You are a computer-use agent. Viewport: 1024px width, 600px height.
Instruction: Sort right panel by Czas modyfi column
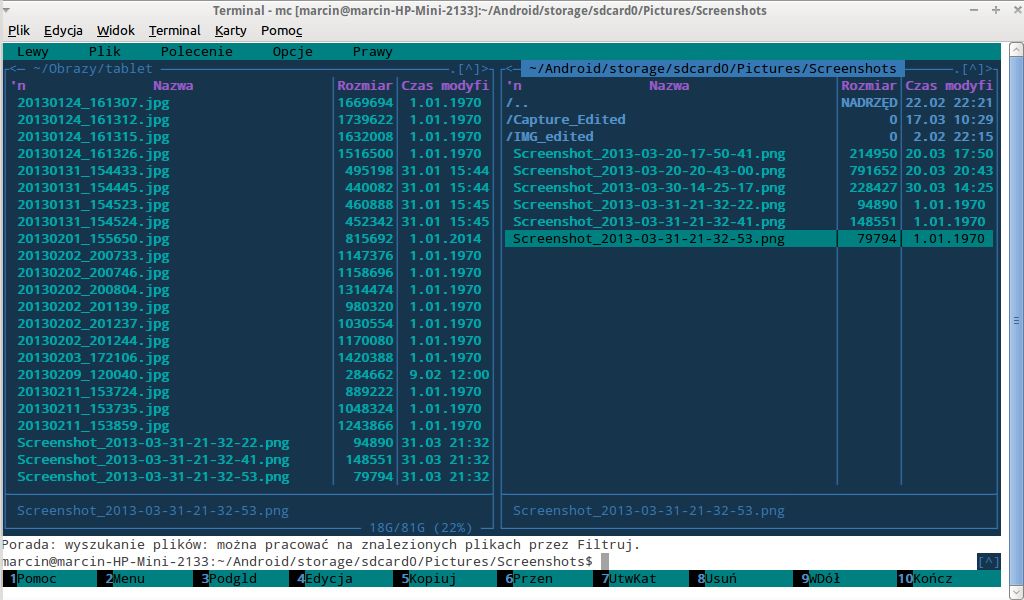pos(949,86)
